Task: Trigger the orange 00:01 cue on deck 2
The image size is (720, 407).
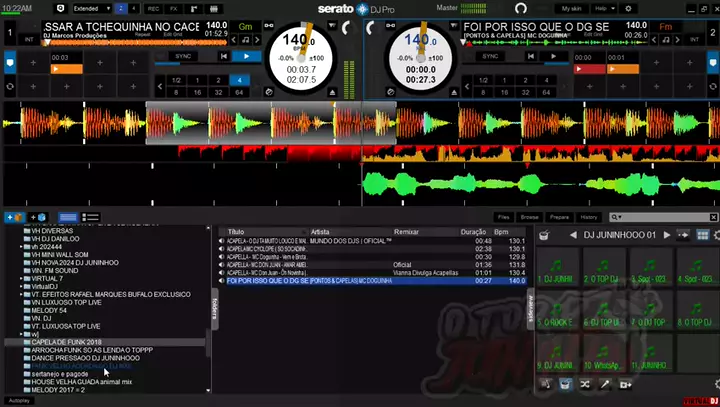Action: [x=623, y=69]
